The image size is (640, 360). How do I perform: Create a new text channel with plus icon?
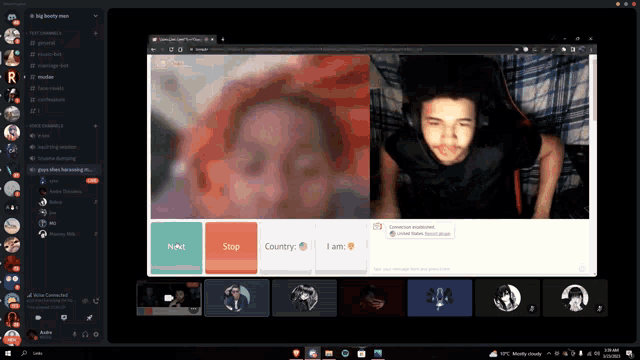click(96, 33)
